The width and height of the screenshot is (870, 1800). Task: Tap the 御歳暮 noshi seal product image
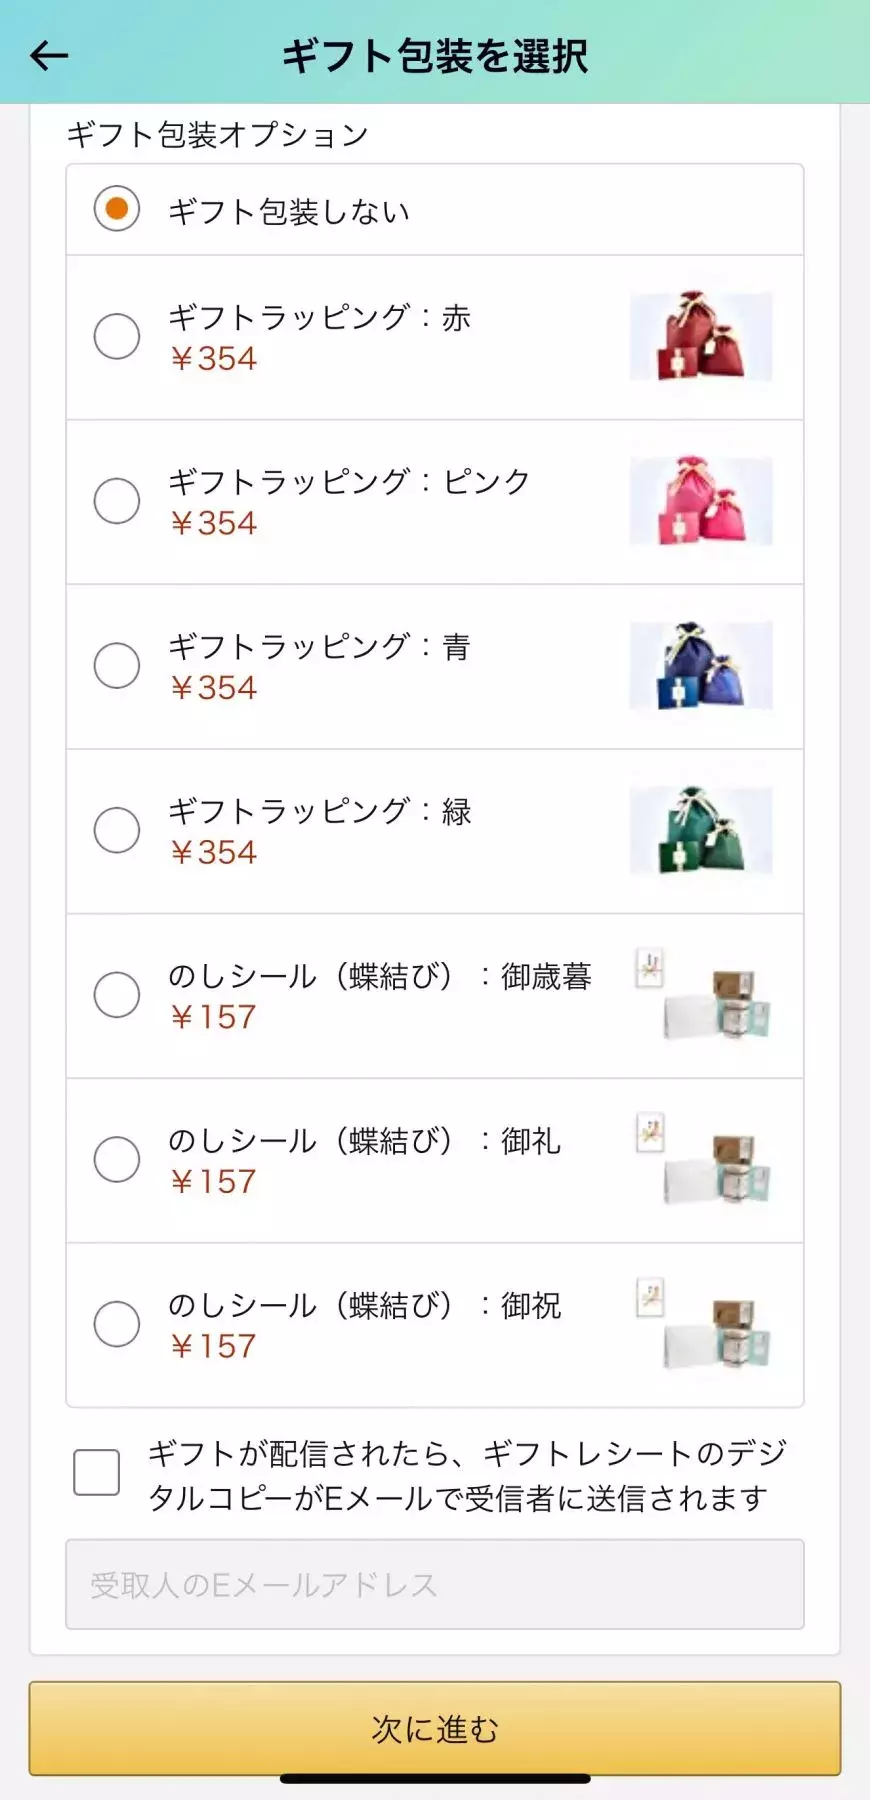(x=703, y=995)
